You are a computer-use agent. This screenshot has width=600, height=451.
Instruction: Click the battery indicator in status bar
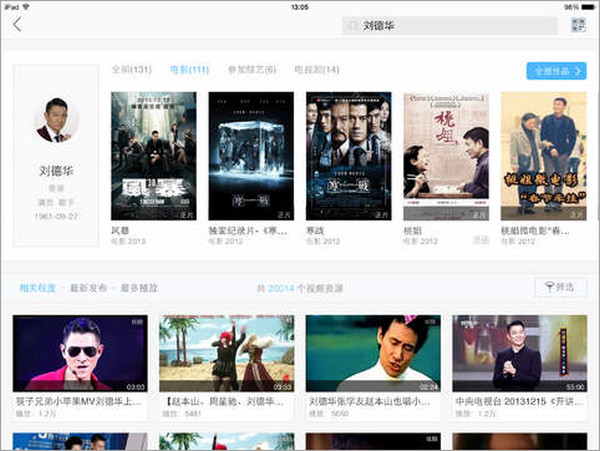click(x=589, y=7)
